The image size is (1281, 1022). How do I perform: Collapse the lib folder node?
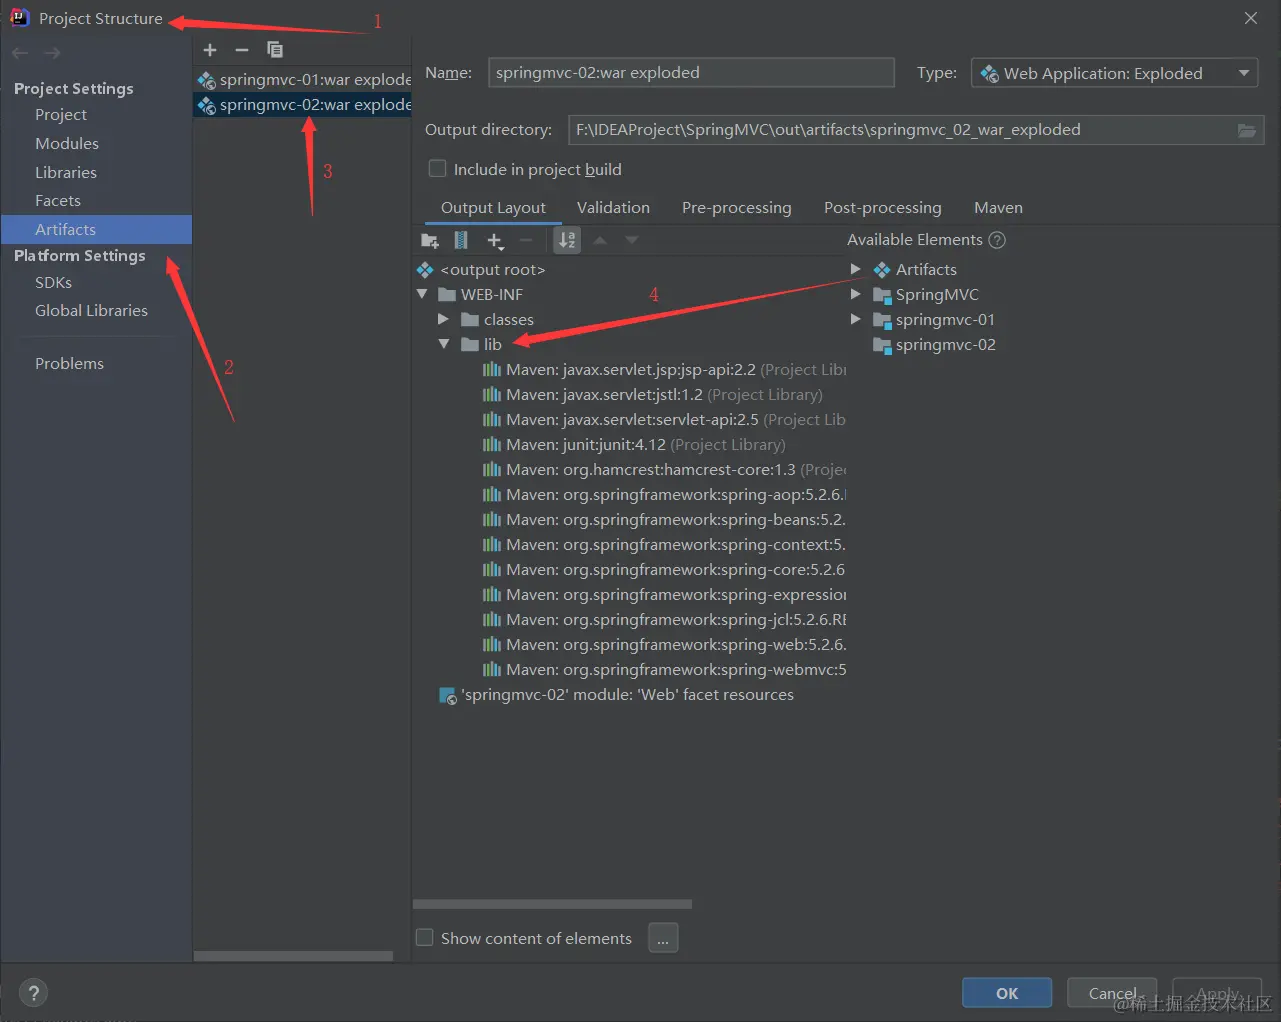(x=444, y=344)
